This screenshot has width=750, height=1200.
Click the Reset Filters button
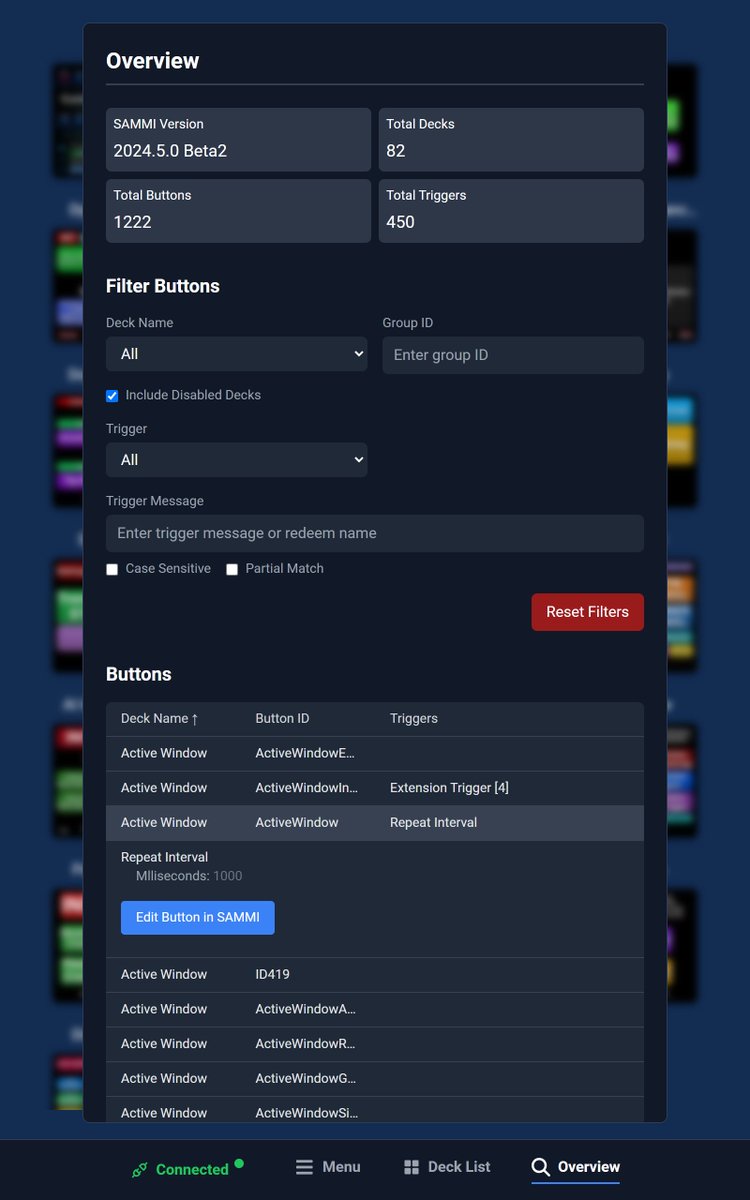tap(588, 612)
